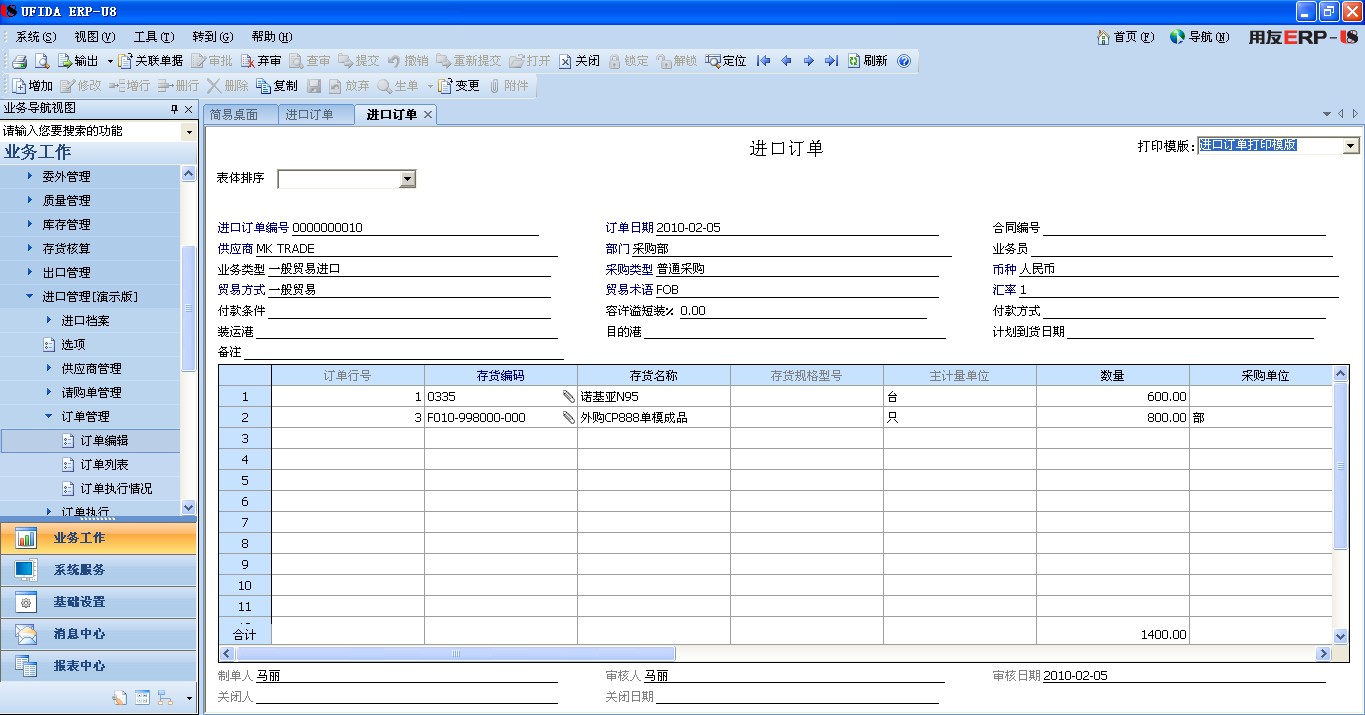Click the 弃审 un-approve button
The image size is (1365, 715).
(x=260, y=61)
